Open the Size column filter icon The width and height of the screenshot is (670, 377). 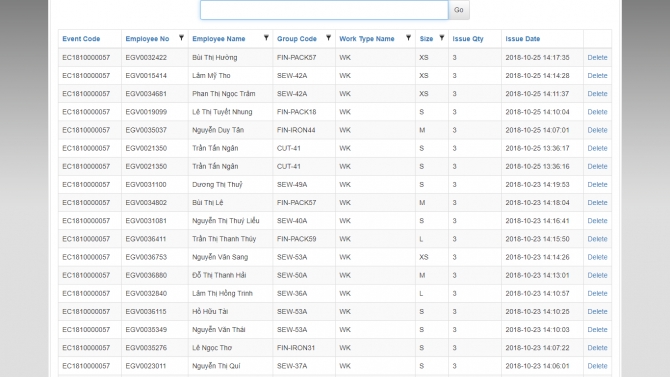441,38
